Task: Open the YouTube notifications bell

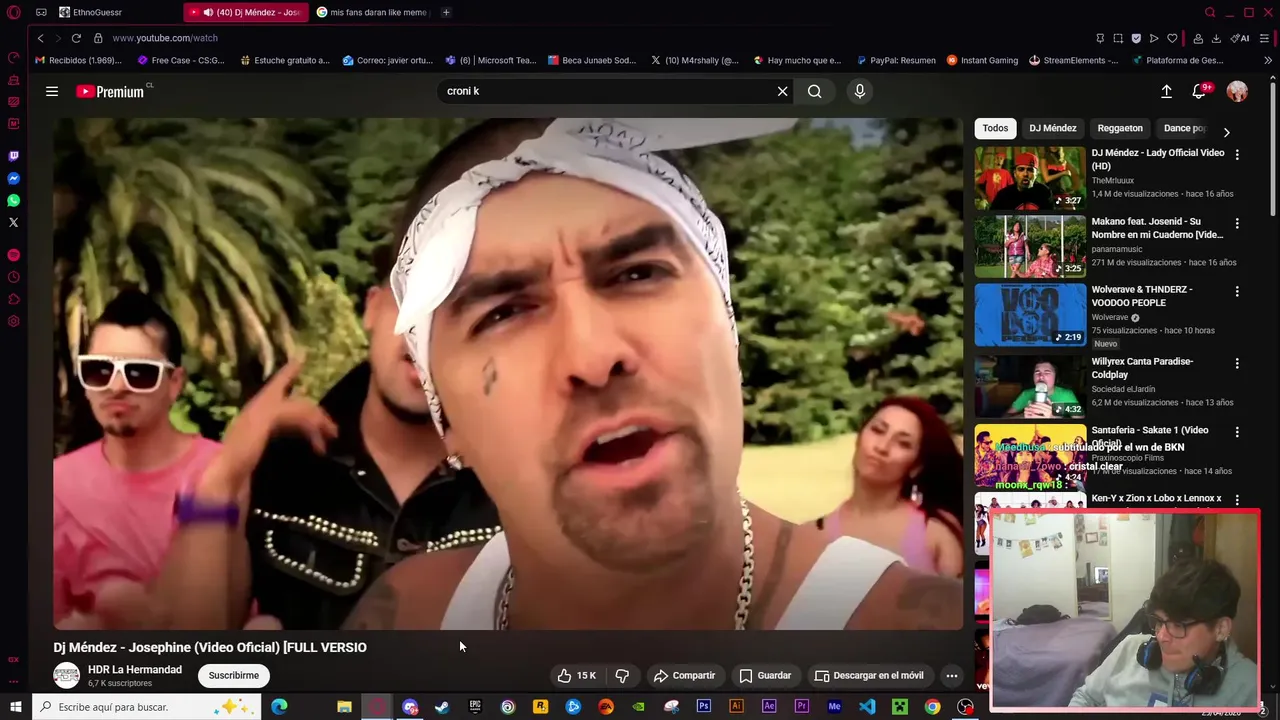Action: tap(1199, 91)
